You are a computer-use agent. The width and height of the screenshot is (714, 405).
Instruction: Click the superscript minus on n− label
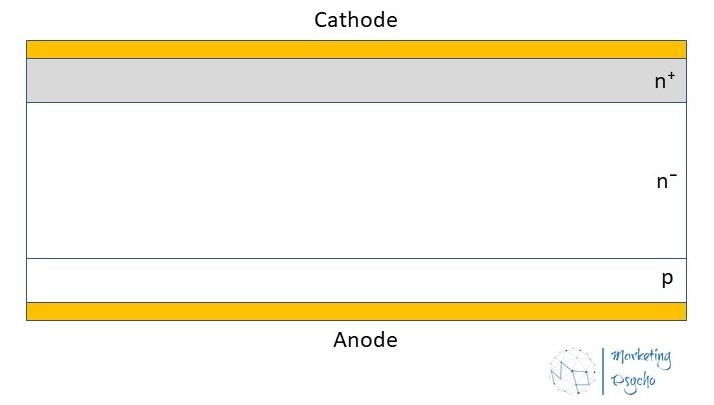pyautogui.click(x=673, y=176)
